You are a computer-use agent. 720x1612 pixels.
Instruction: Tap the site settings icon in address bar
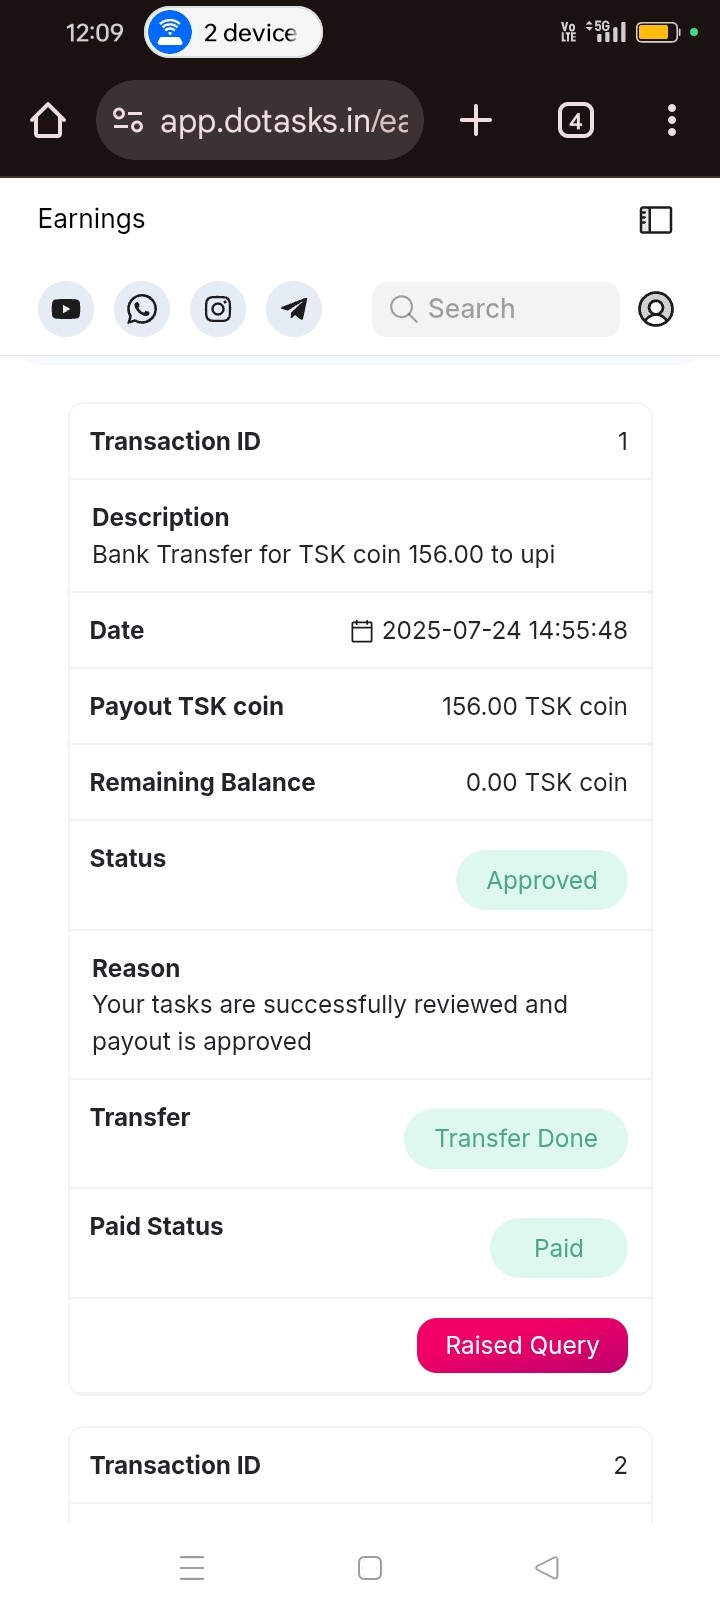pyautogui.click(x=128, y=121)
